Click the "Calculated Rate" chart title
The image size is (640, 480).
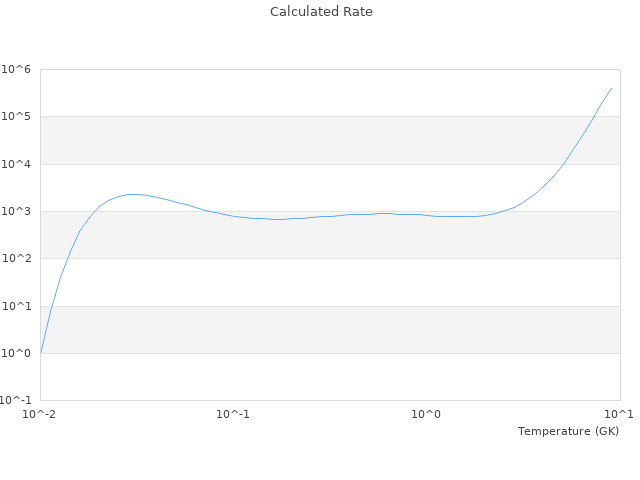click(320, 12)
